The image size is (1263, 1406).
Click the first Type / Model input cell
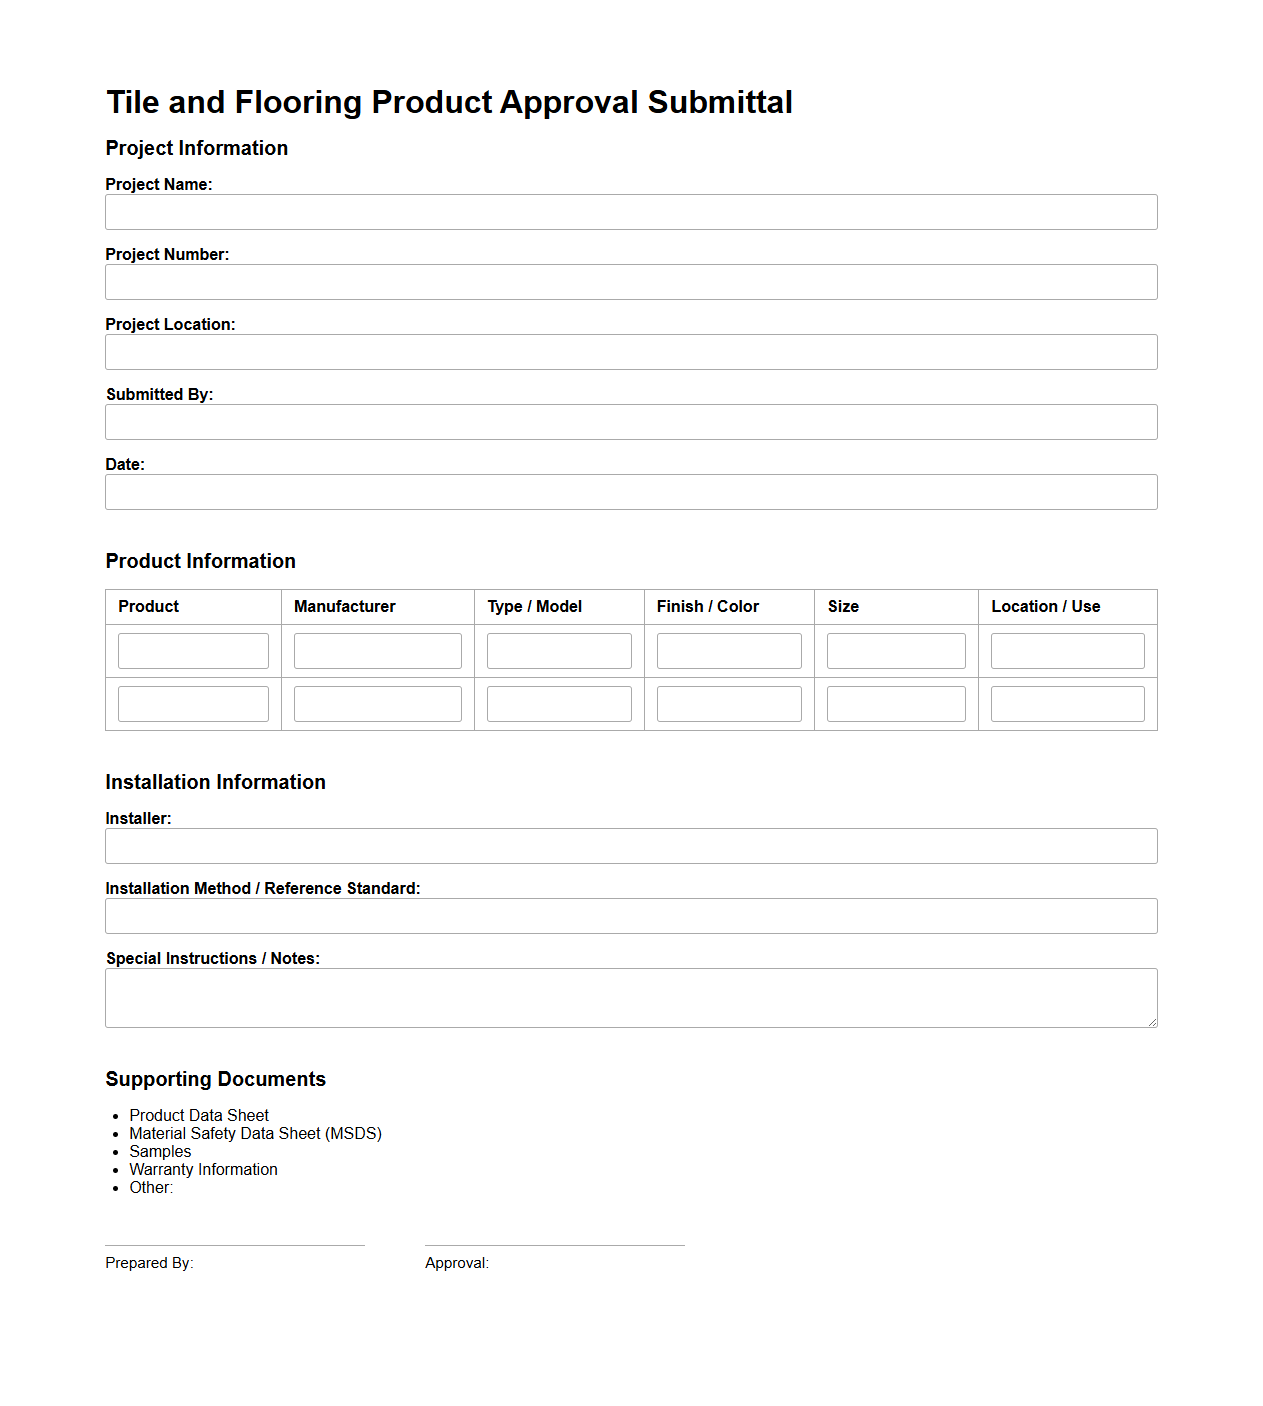click(558, 650)
